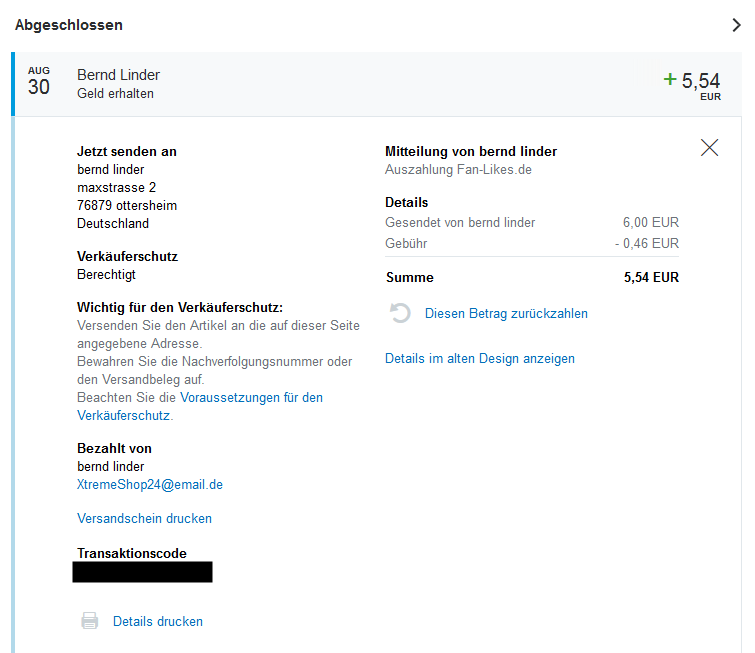
Task: Click the maxstrasse 2 address line
Action: pyautogui.click(x=116, y=187)
